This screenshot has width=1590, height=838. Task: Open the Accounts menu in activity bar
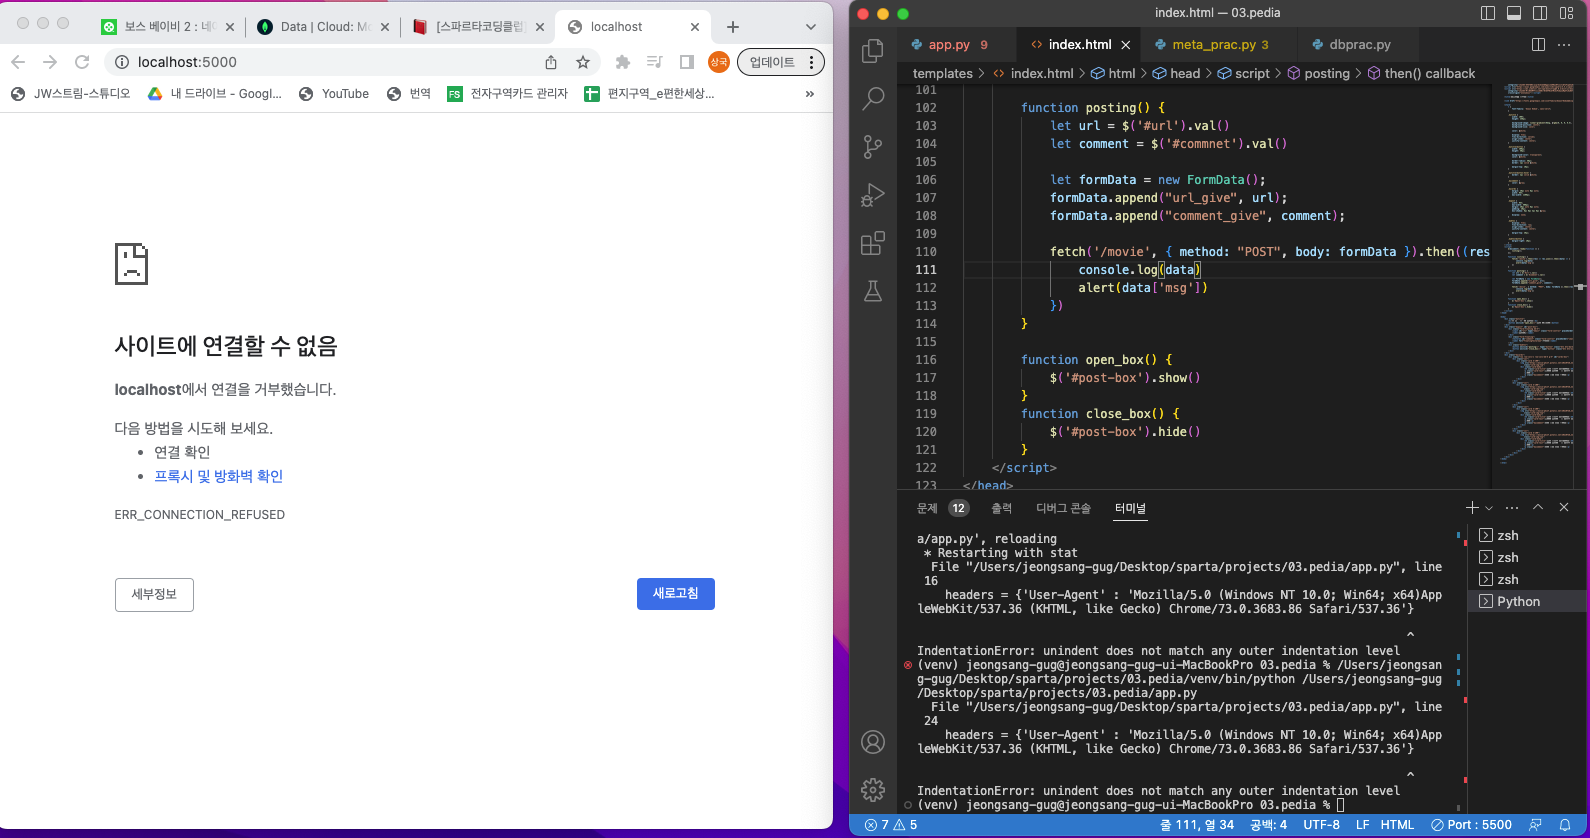point(873,742)
